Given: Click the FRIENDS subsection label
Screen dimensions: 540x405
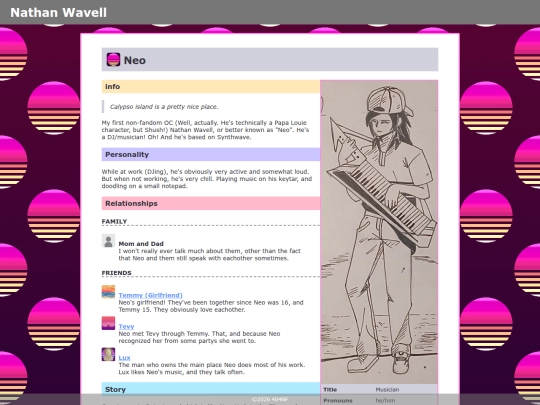Looking at the screenshot, I should pyautogui.click(x=116, y=273).
